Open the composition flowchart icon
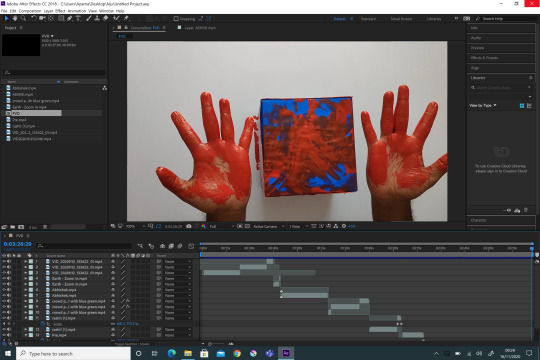This screenshot has height=360, width=540. pos(335,226)
